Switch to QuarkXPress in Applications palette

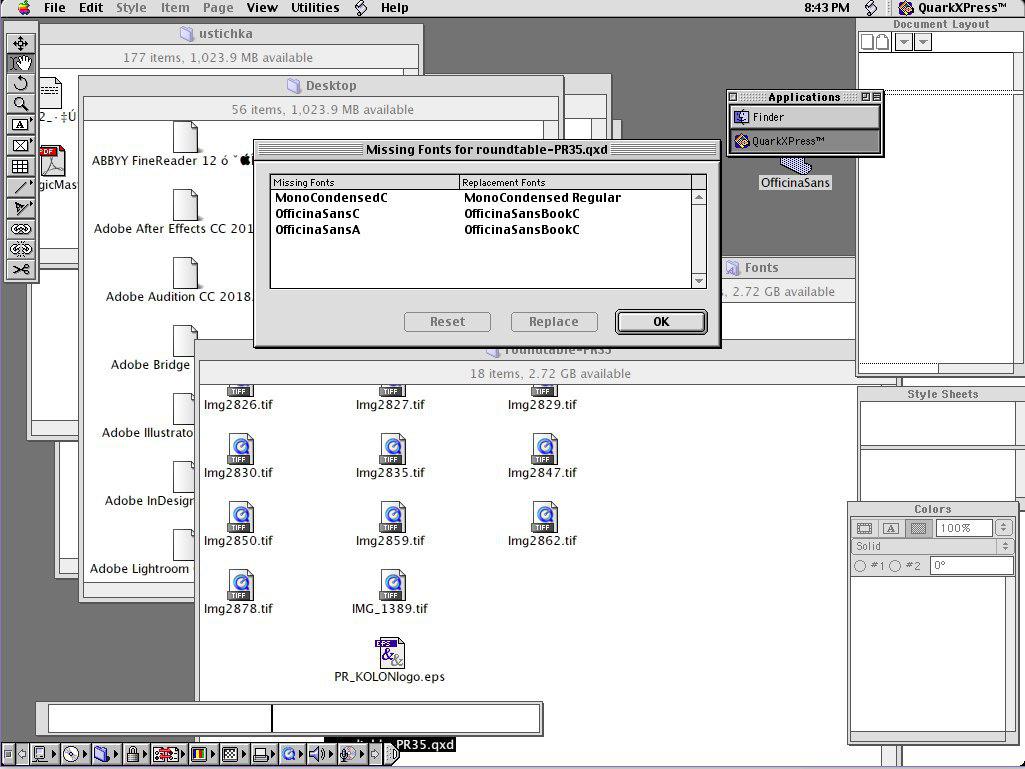pyautogui.click(x=805, y=141)
